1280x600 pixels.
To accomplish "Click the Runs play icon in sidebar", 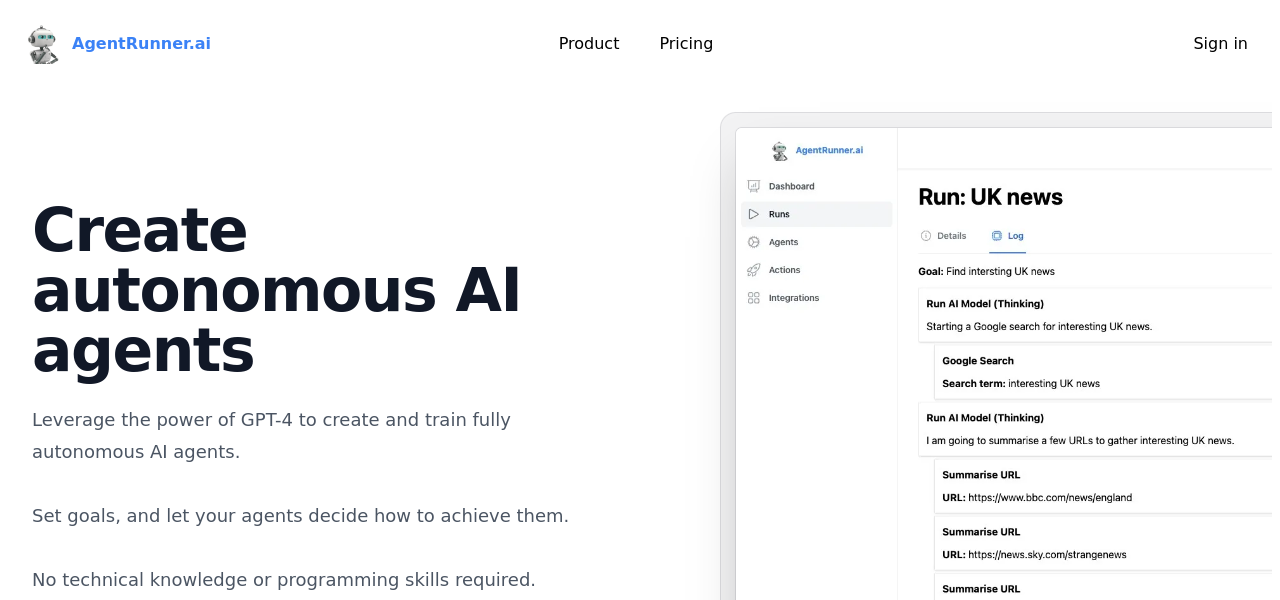I will (754, 214).
